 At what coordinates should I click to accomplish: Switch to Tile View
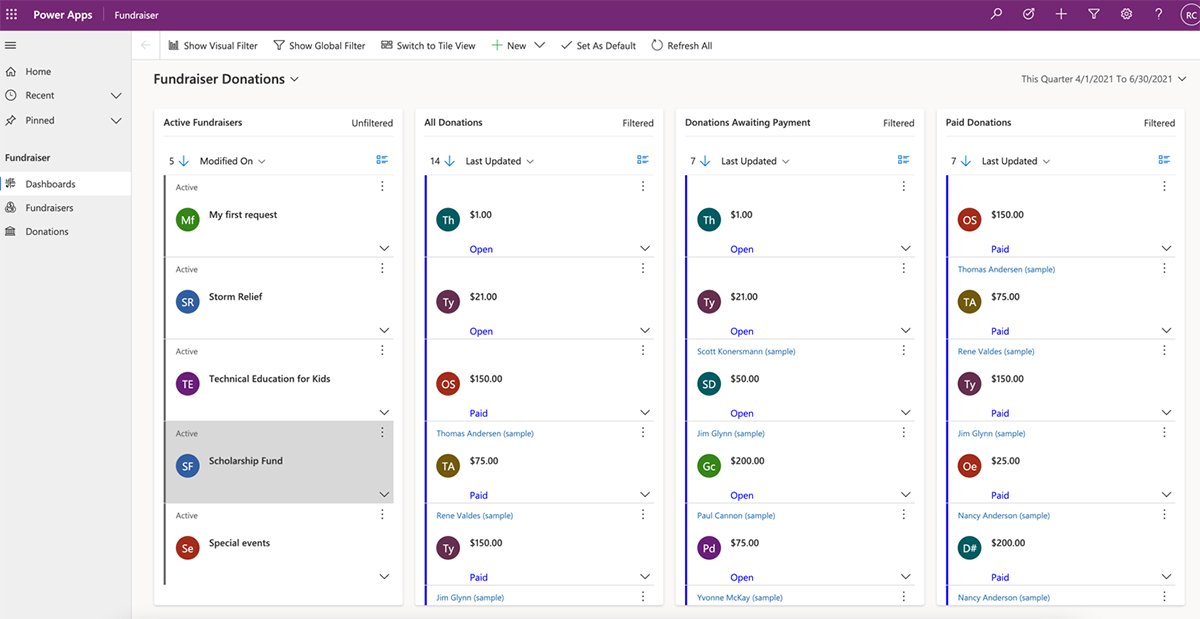[x=428, y=46]
